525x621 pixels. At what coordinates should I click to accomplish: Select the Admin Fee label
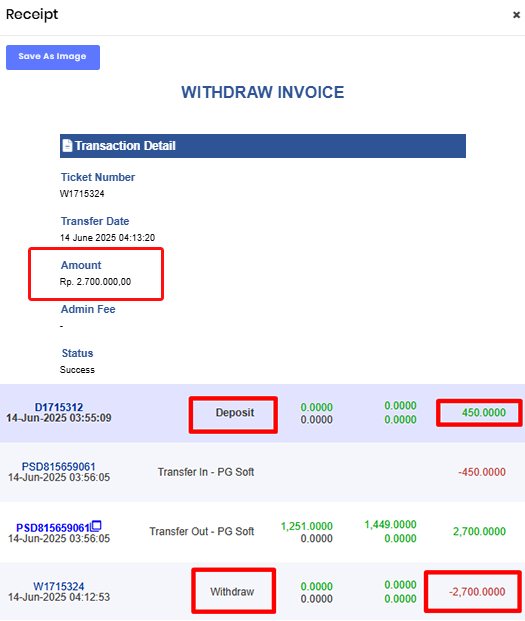88,309
